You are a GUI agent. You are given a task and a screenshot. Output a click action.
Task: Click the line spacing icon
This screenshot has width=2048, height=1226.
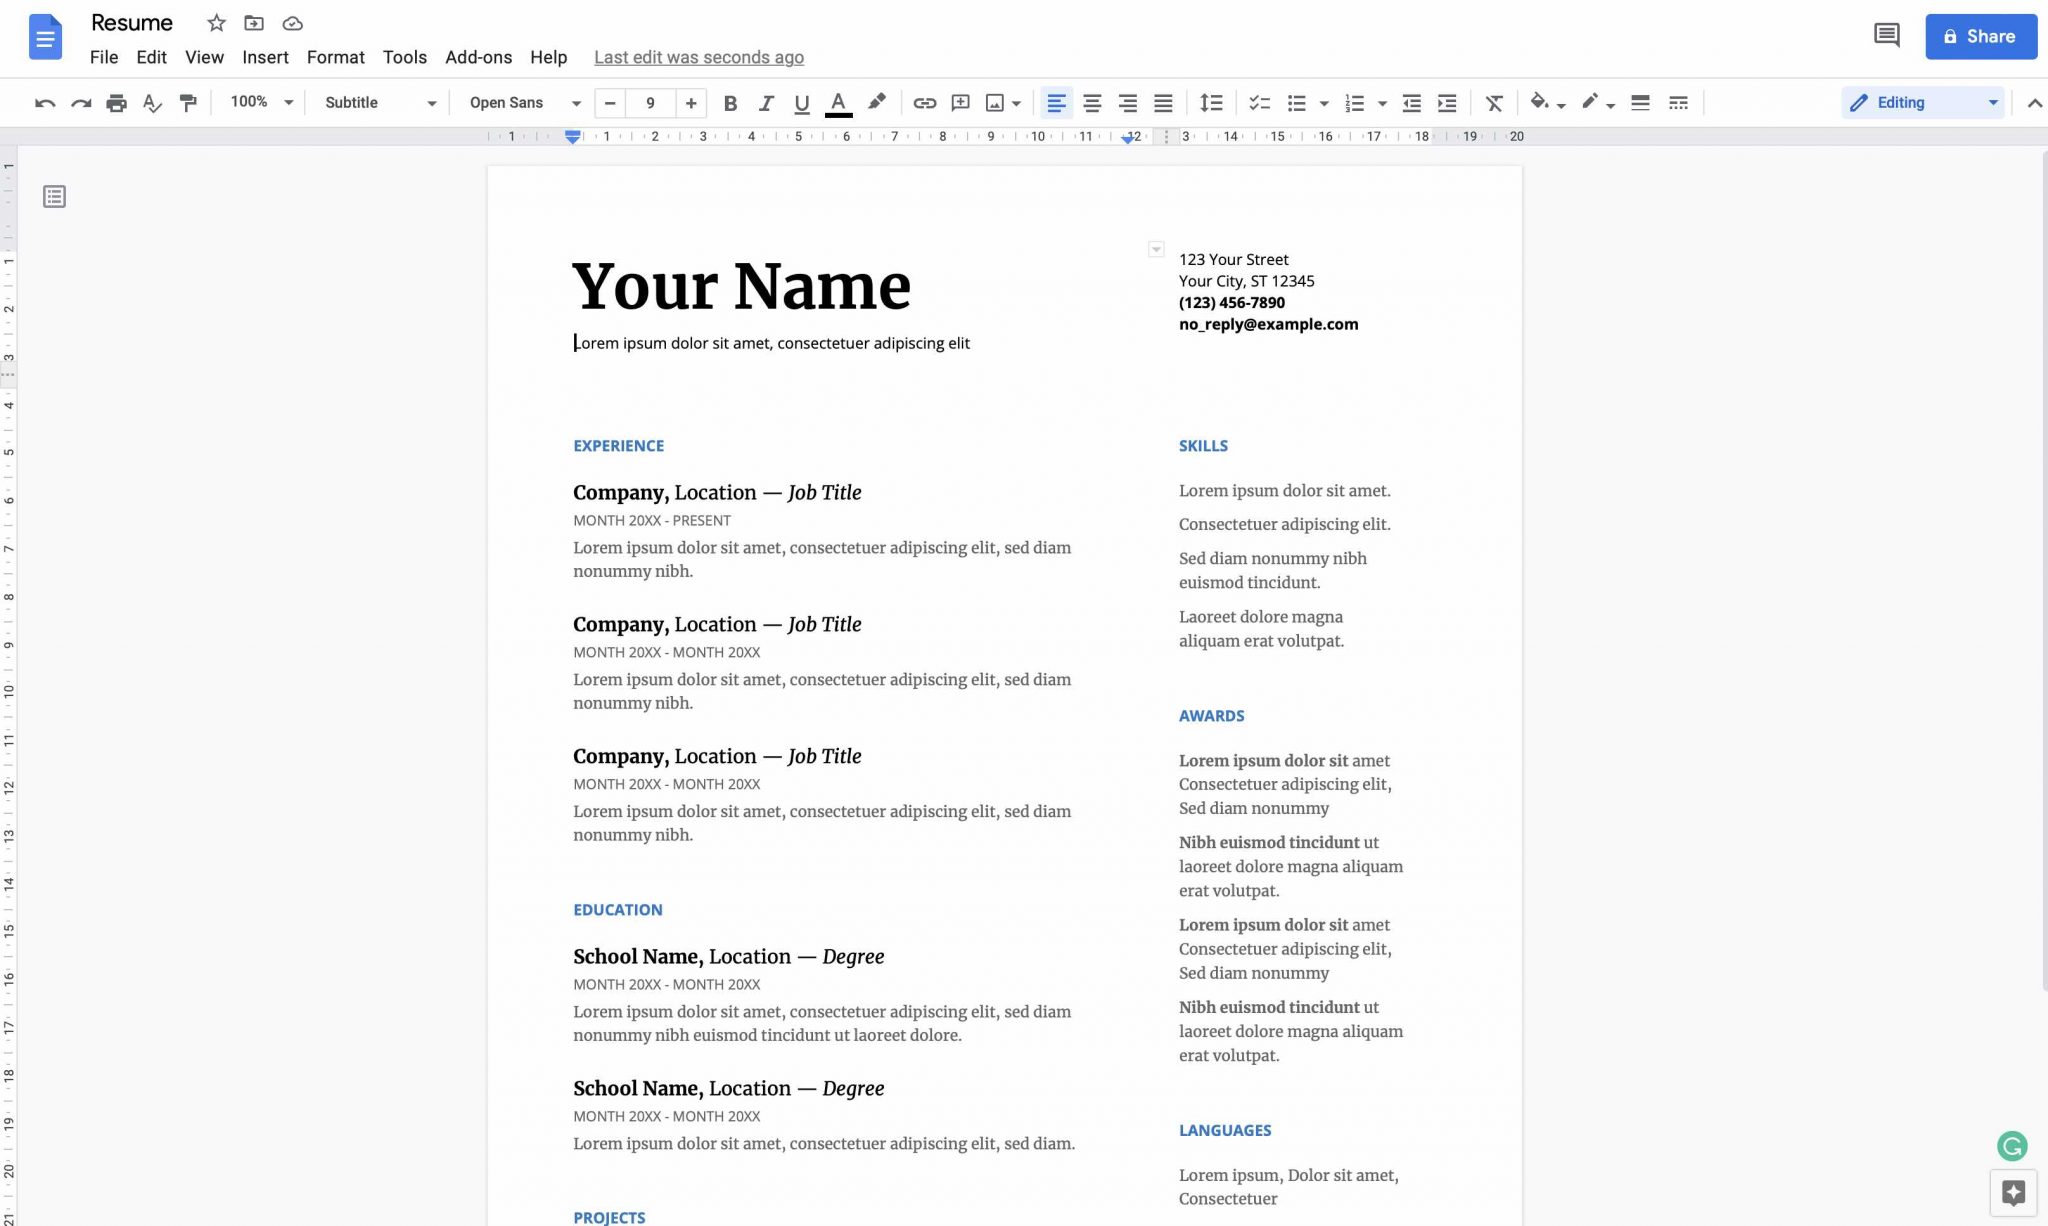coord(1210,103)
